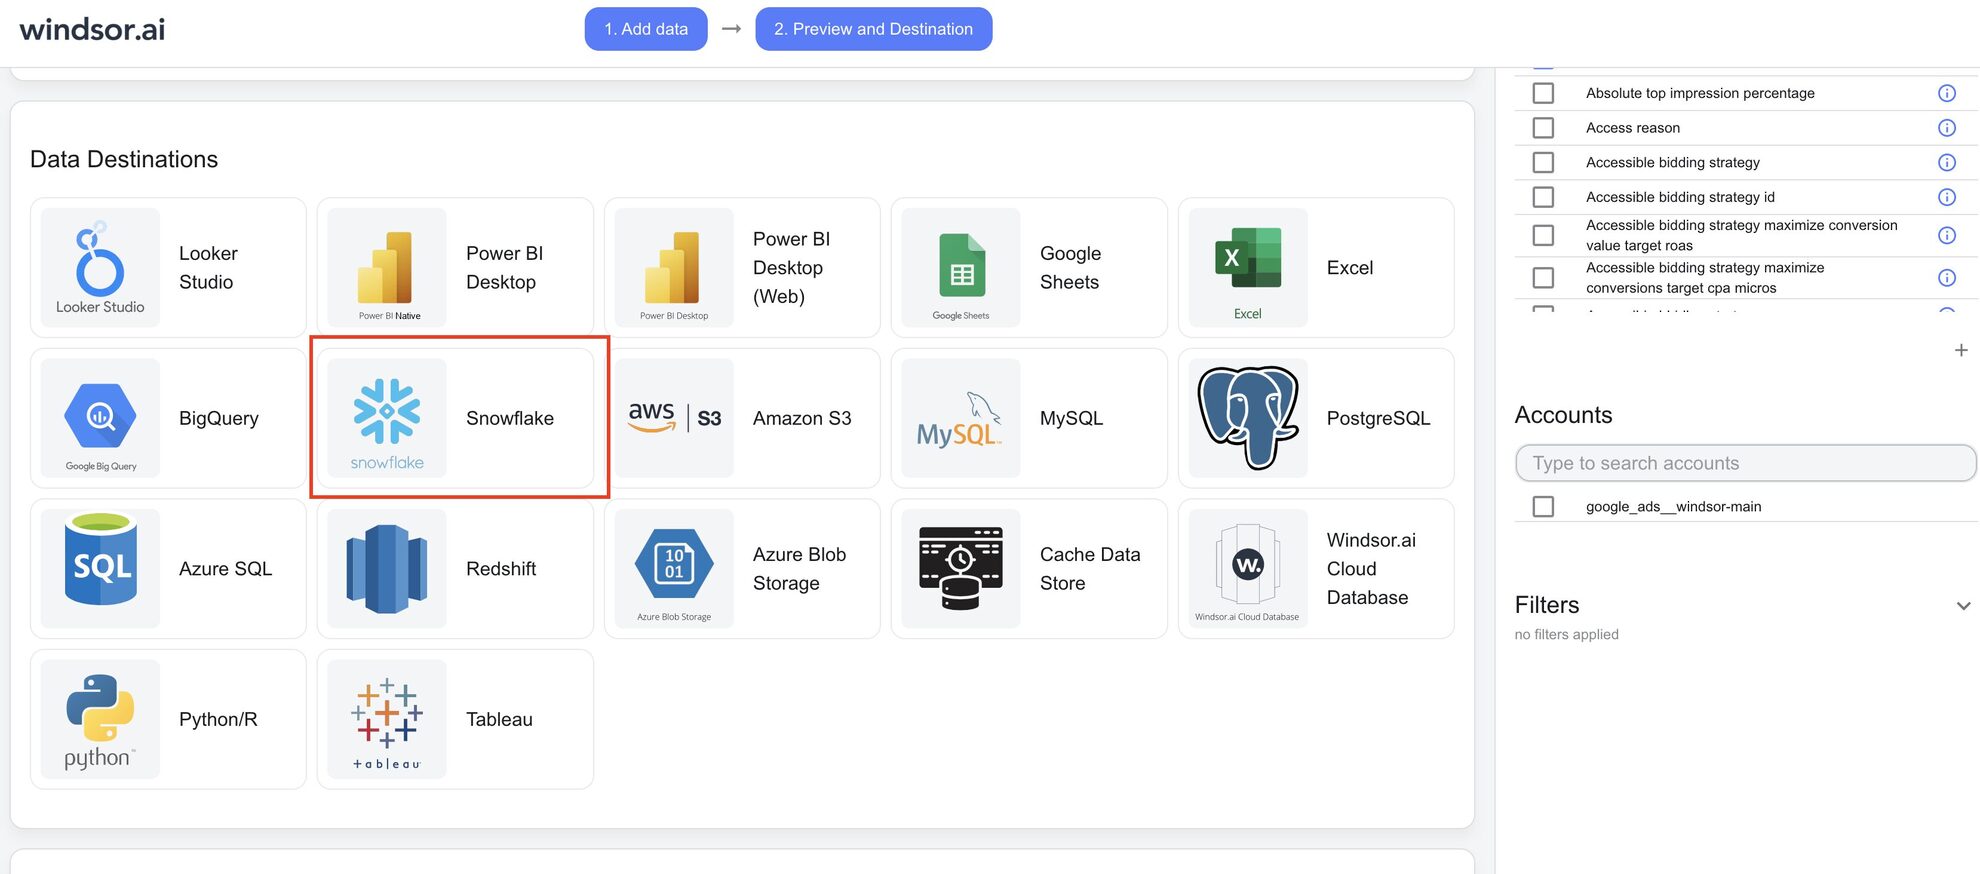Viewport: 1980px width, 874px height.
Task: Choose the Azure Blob Storage hexagon icon
Action: [674, 568]
